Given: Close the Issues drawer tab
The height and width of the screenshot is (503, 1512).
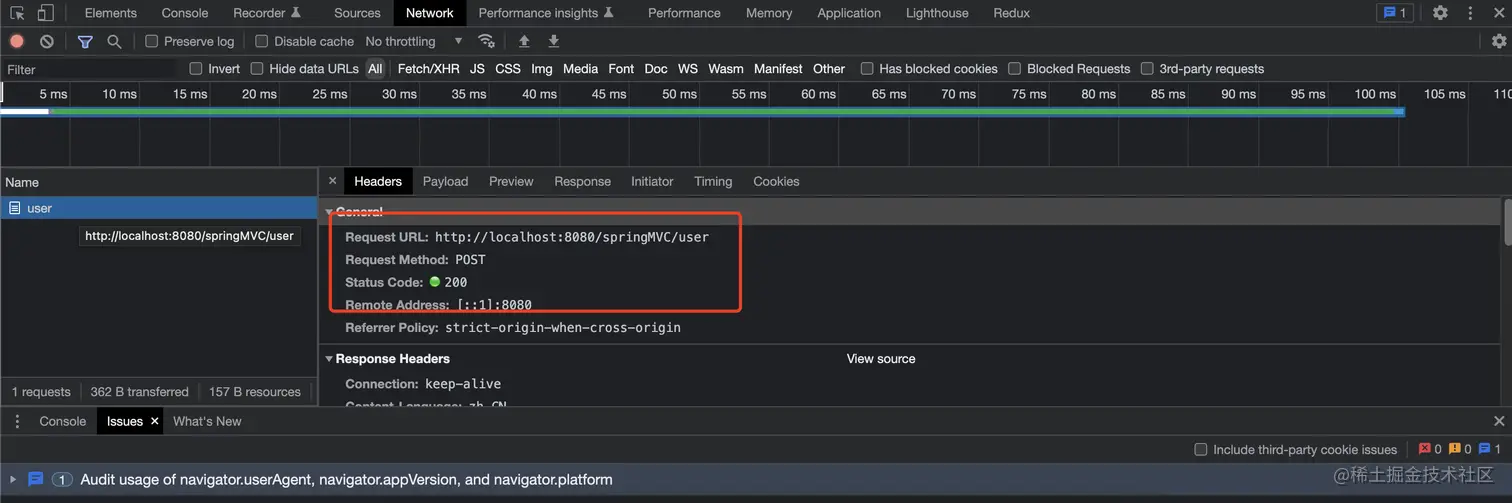Looking at the screenshot, I should point(155,421).
